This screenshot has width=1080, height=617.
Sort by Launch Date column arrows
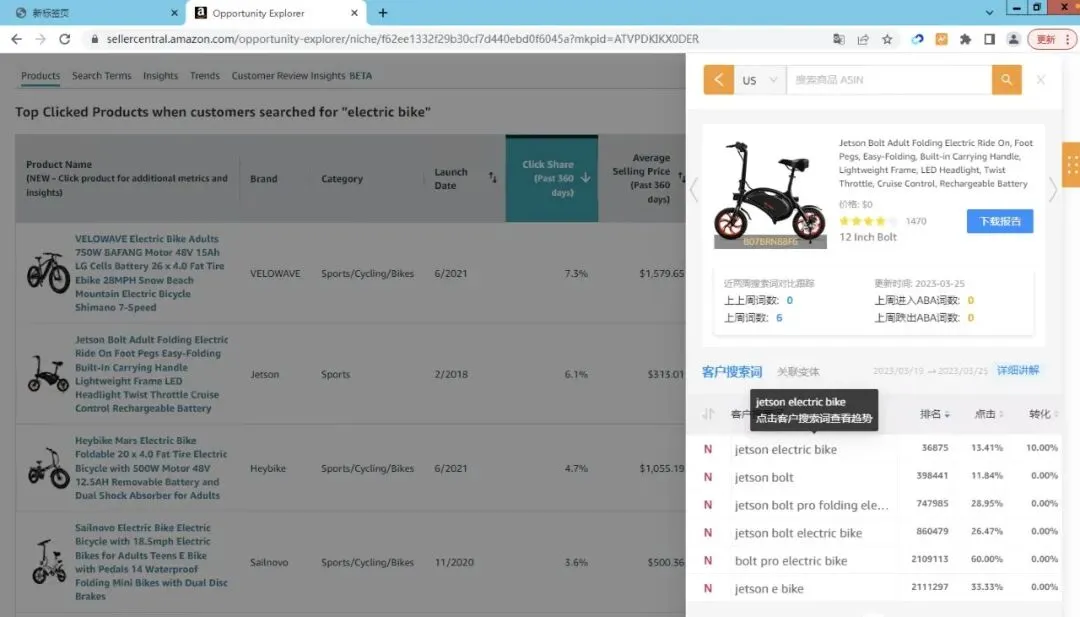(x=492, y=178)
